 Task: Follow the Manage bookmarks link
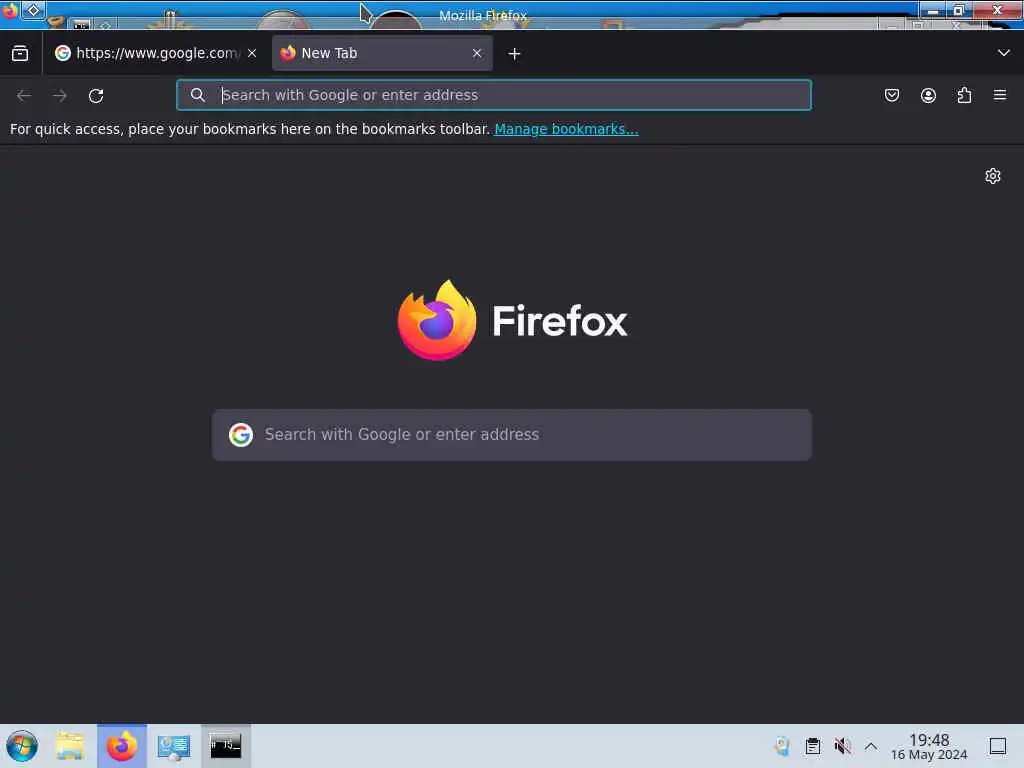click(566, 129)
